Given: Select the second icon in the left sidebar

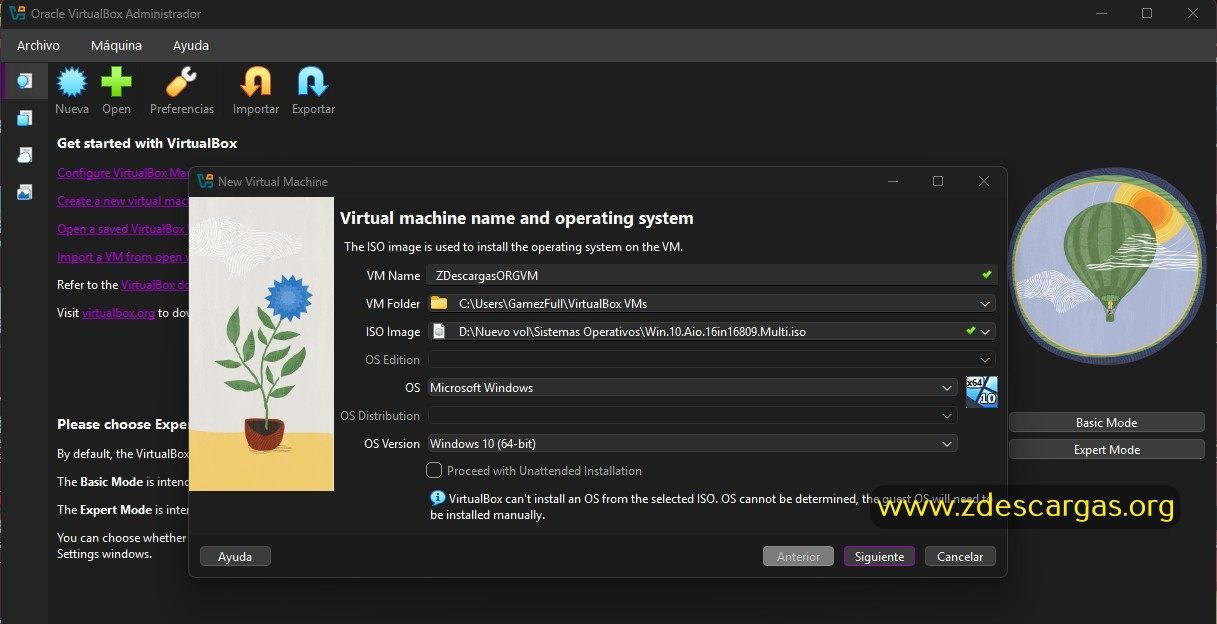Looking at the screenshot, I should tap(24, 118).
